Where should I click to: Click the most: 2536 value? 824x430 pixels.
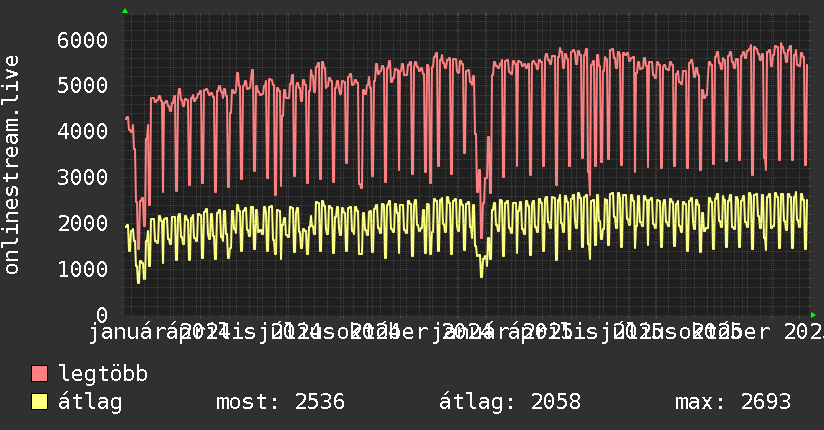280,402
